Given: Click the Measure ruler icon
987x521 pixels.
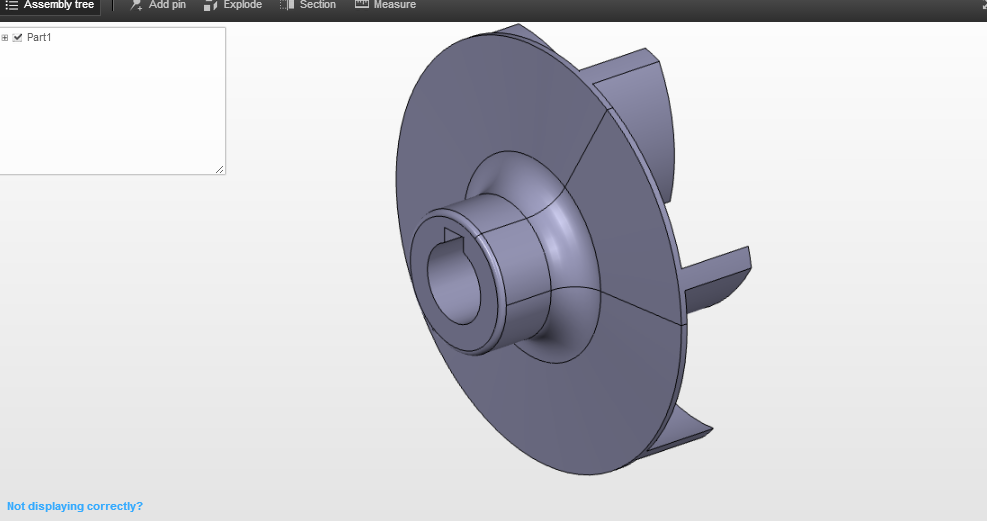Looking at the screenshot, I should (361, 4).
